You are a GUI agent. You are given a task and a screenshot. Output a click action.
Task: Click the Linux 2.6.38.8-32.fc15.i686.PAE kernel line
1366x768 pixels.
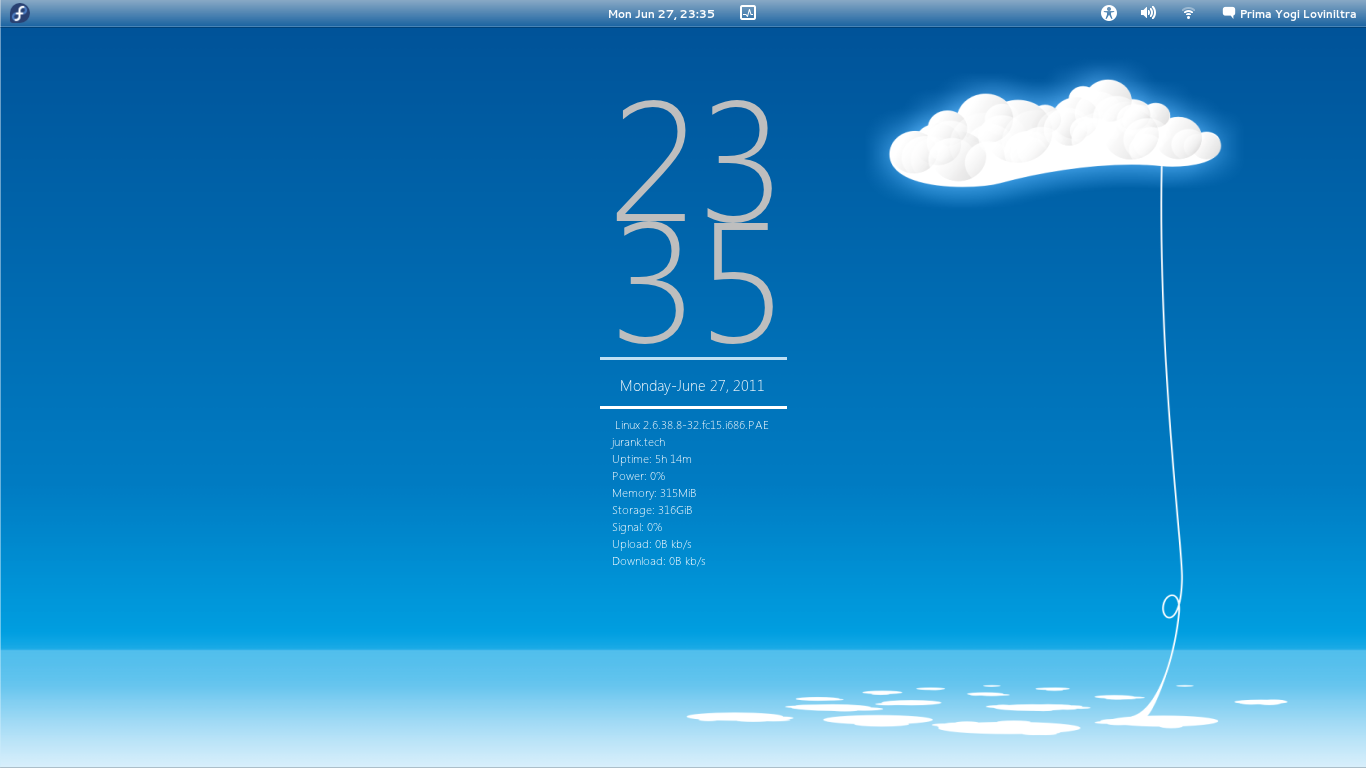point(692,425)
